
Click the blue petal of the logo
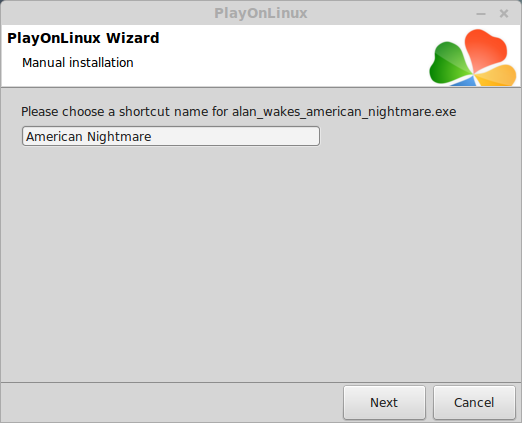(x=465, y=81)
